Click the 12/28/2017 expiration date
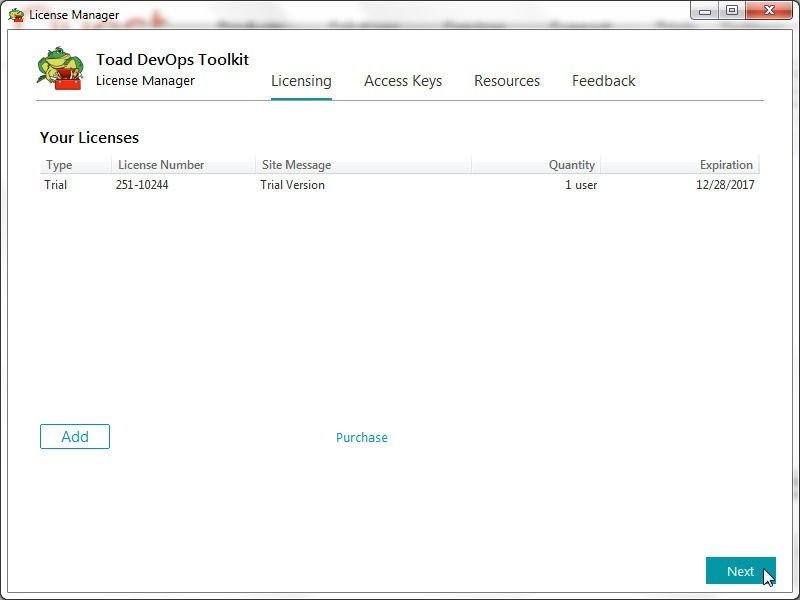 [x=726, y=185]
